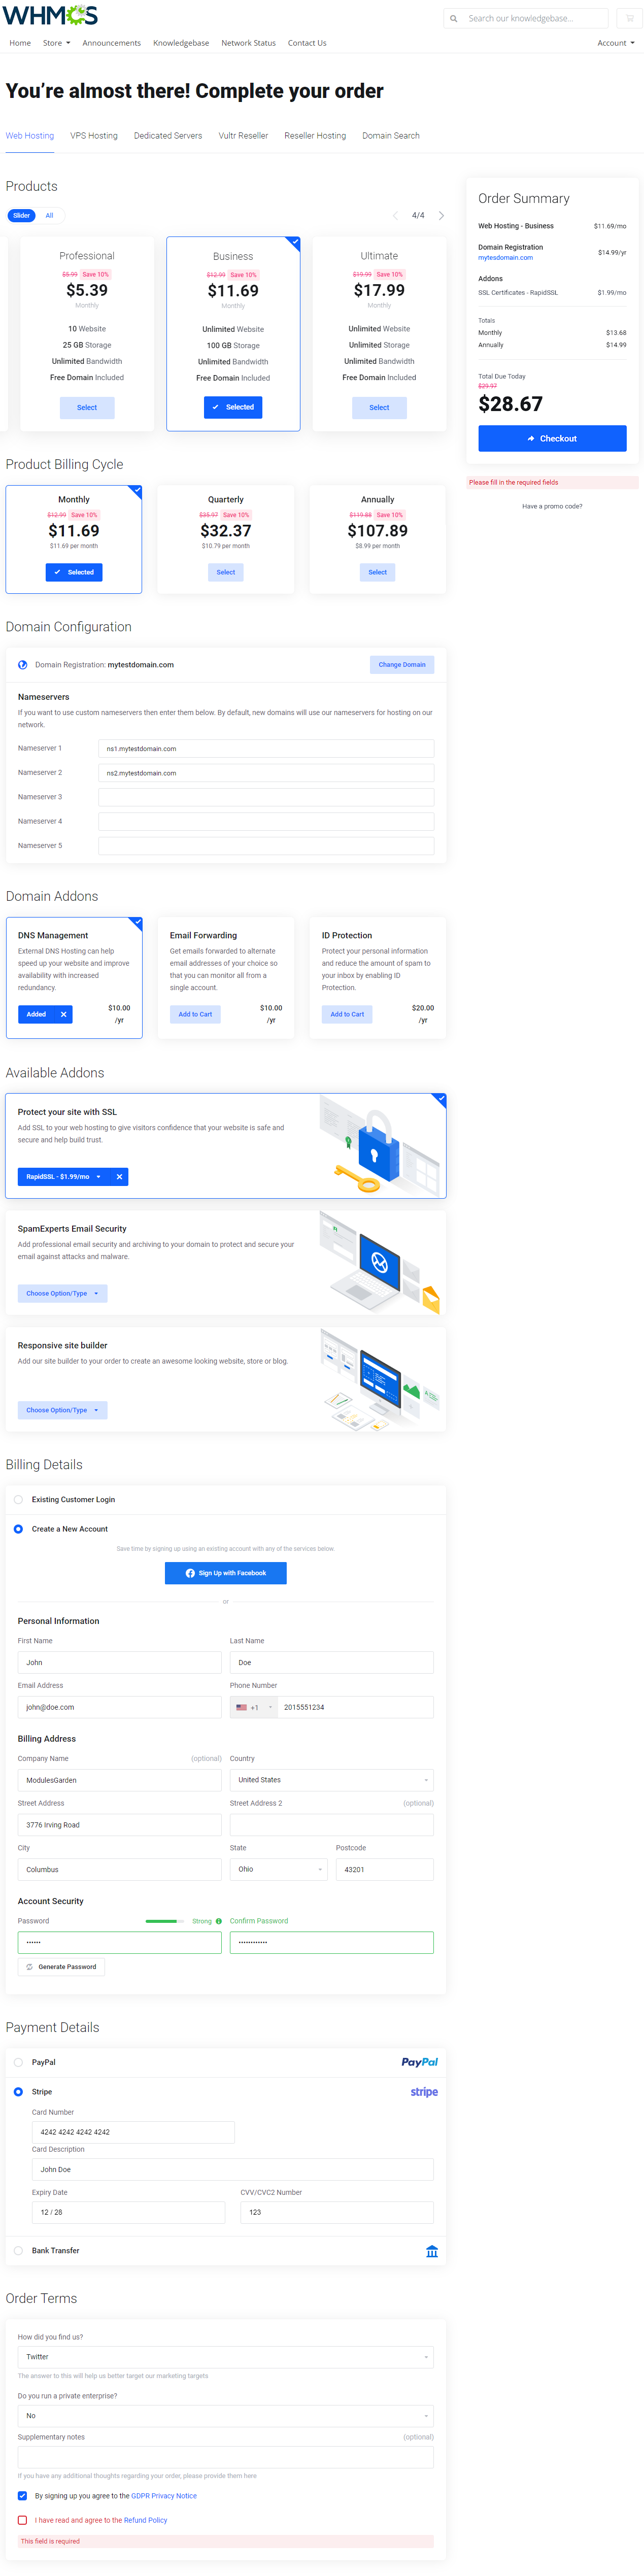Image resolution: width=644 pixels, height=2576 pixels.
Task: Click the SpamExperts laptop illustration
Action: click(x=380, y=1262)
